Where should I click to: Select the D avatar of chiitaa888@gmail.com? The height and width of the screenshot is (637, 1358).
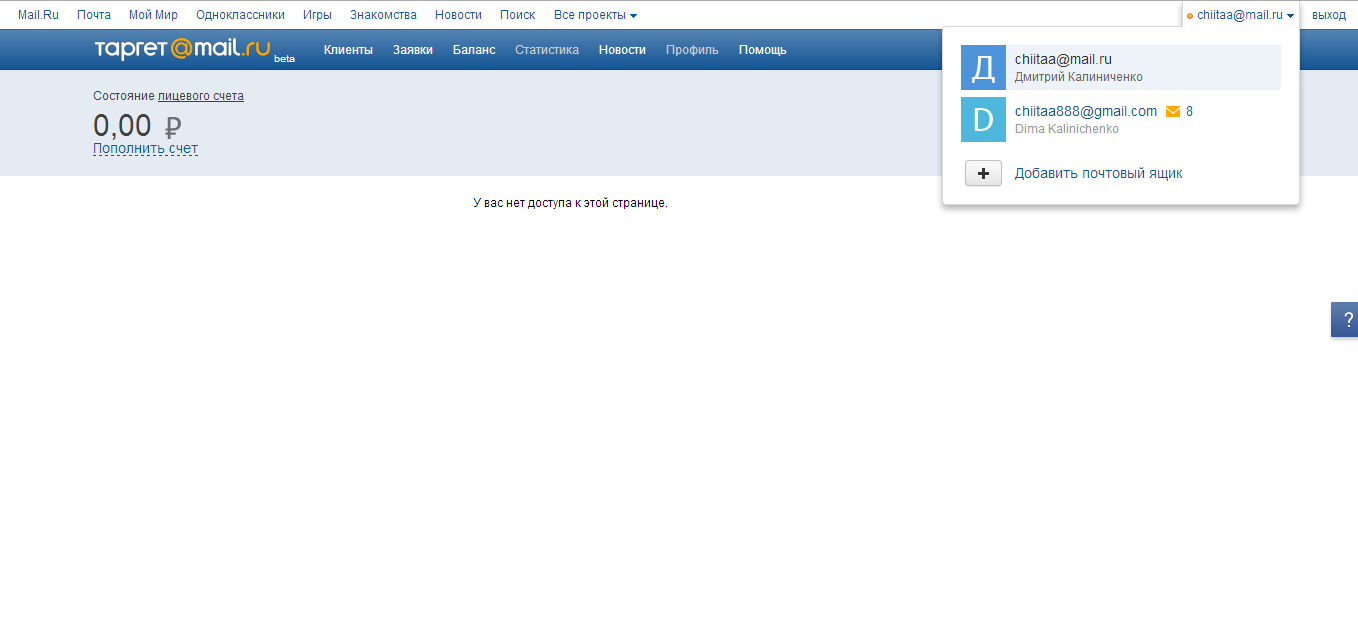(x=983, y=119)
